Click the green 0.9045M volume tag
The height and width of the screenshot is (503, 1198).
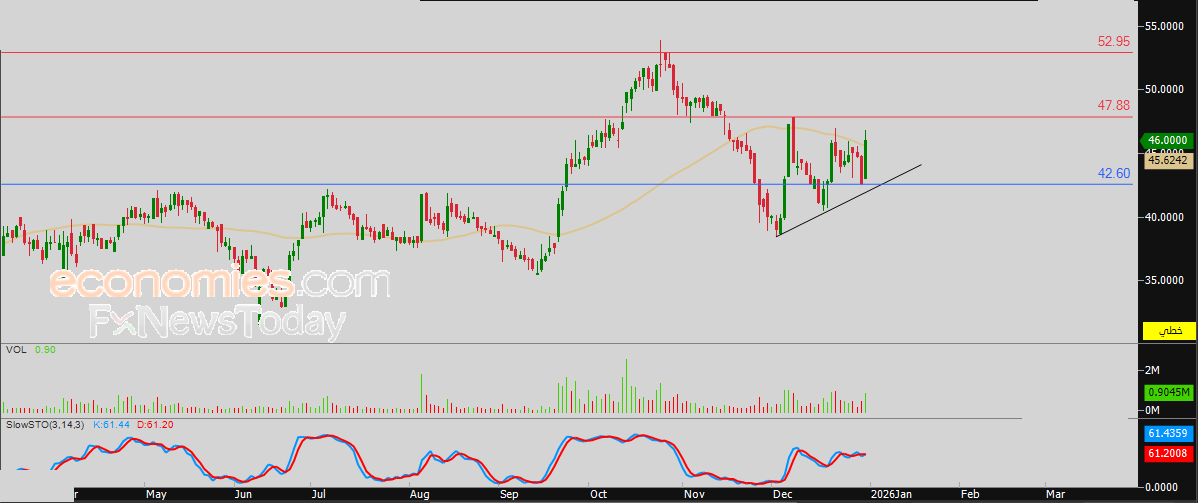tap(1167, 392)
